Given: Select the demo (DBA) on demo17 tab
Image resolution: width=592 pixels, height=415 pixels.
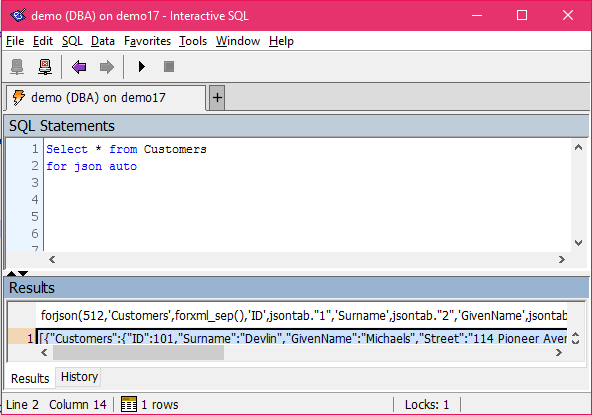Looking at the screenshot, I should click(106, 98).
